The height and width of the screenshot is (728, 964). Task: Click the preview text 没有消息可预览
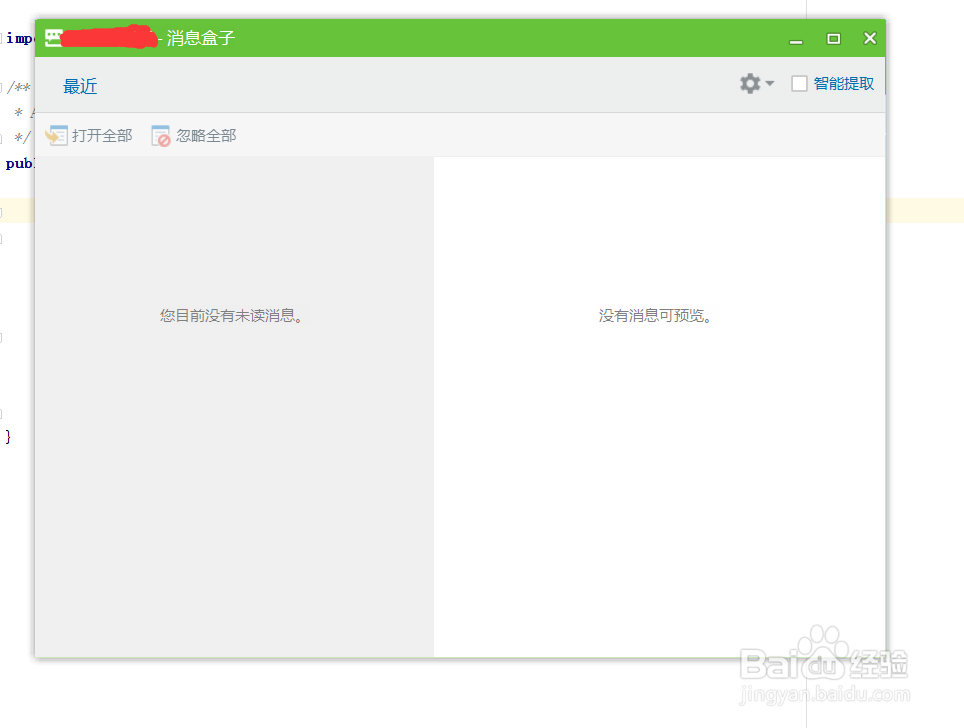[x=656, y=315]
